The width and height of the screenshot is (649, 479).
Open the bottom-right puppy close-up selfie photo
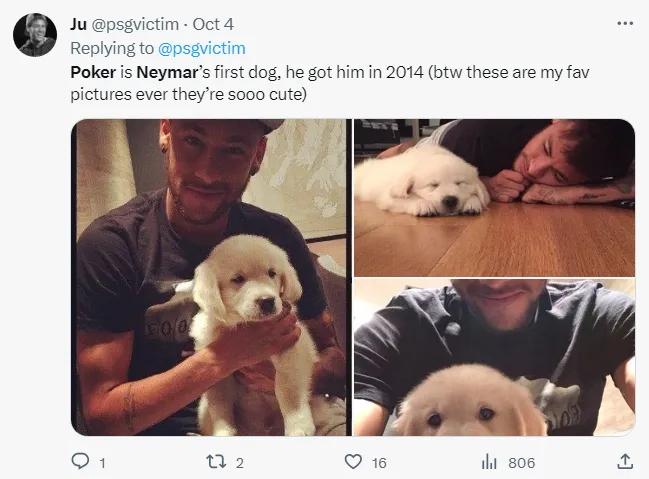(x=494, y=357)
